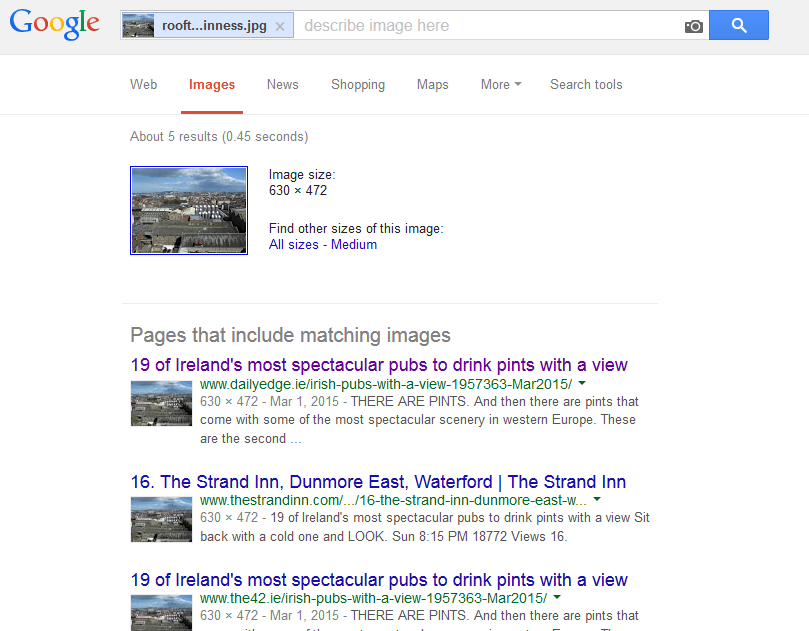Open search by image camera icon
809x631 pixels.
(693, 26)
